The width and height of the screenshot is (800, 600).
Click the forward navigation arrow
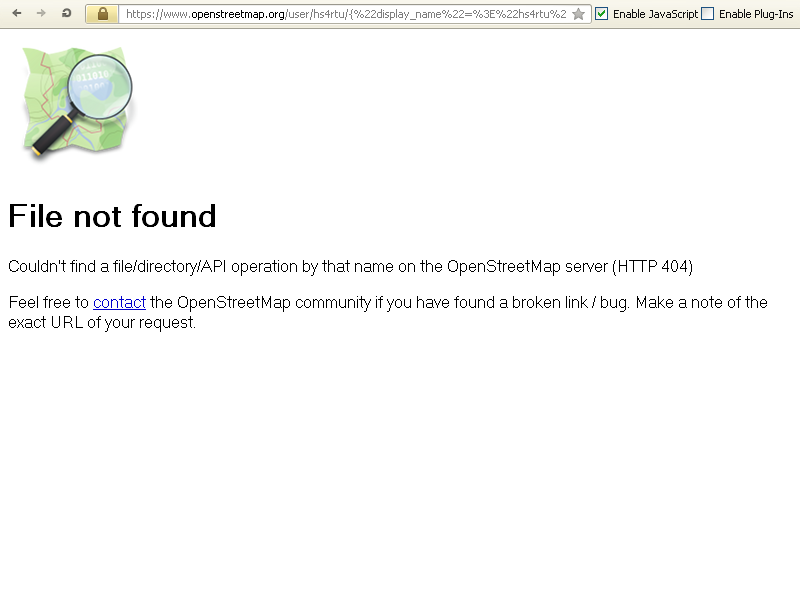point(41,13)
